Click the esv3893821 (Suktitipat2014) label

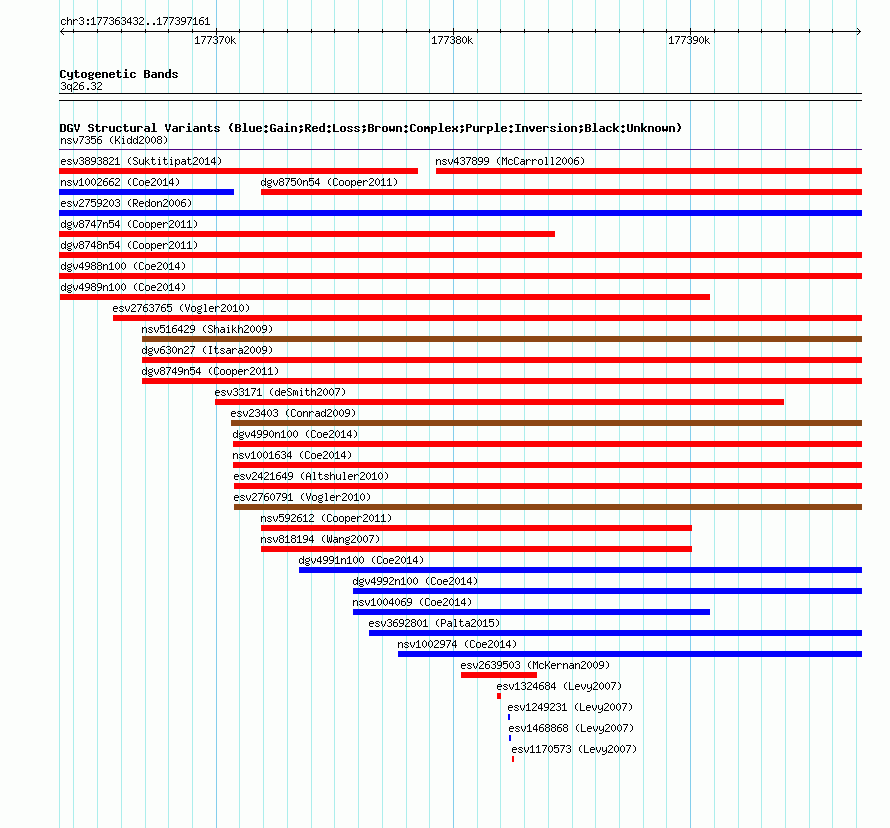pos(141,161)
